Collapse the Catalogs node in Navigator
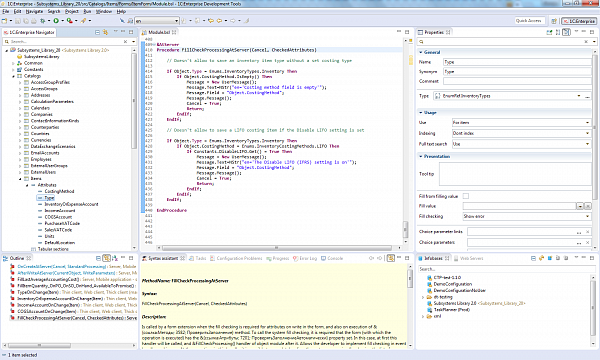This screenshot has width=600, height=360. pos(13,76)
